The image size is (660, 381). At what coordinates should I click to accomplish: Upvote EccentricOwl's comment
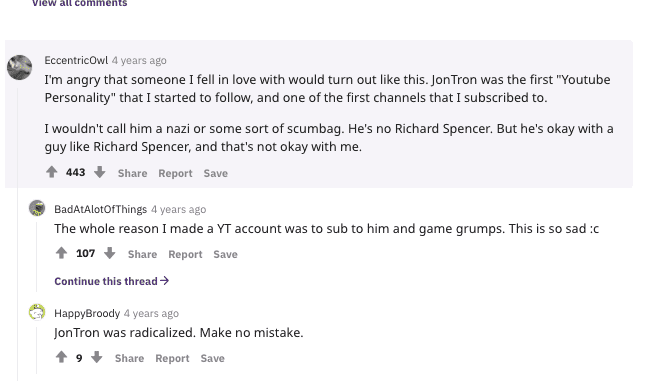tap(51, 172)
